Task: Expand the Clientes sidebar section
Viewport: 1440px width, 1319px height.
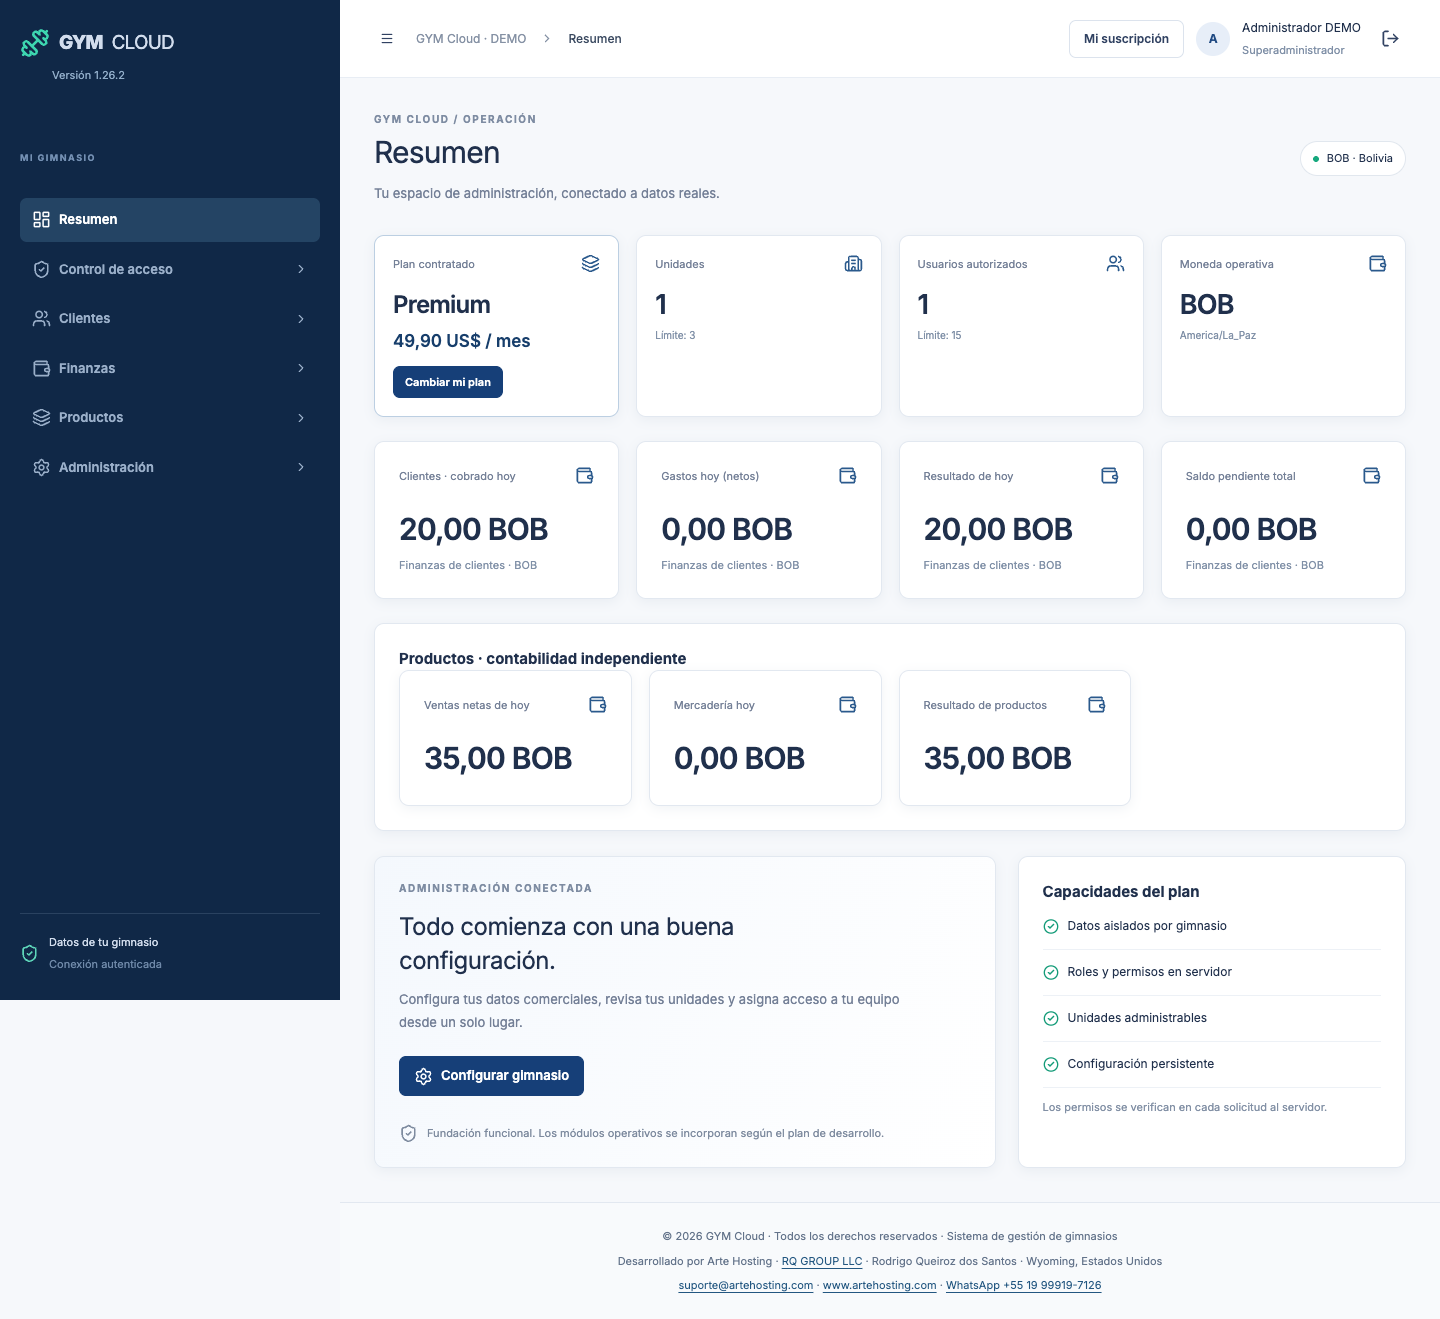Action: 170,319
